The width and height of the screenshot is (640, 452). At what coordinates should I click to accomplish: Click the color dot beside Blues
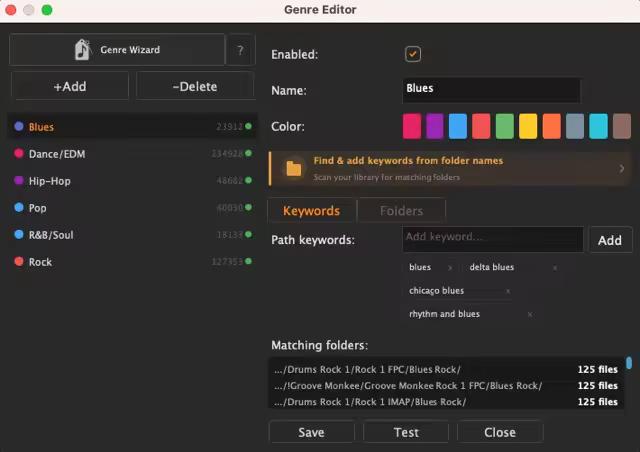(x=19, y=126)
